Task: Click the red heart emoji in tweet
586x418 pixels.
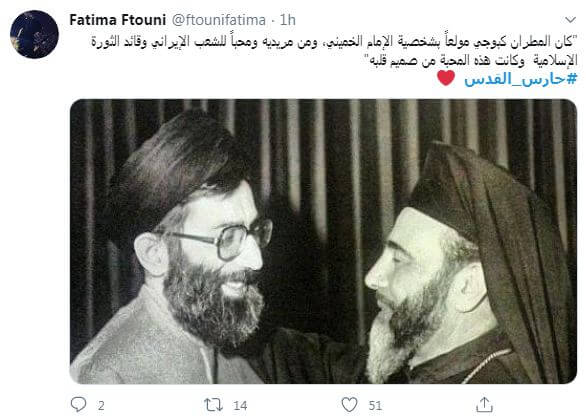Action: pyautogui.click(x=446, y=78)
